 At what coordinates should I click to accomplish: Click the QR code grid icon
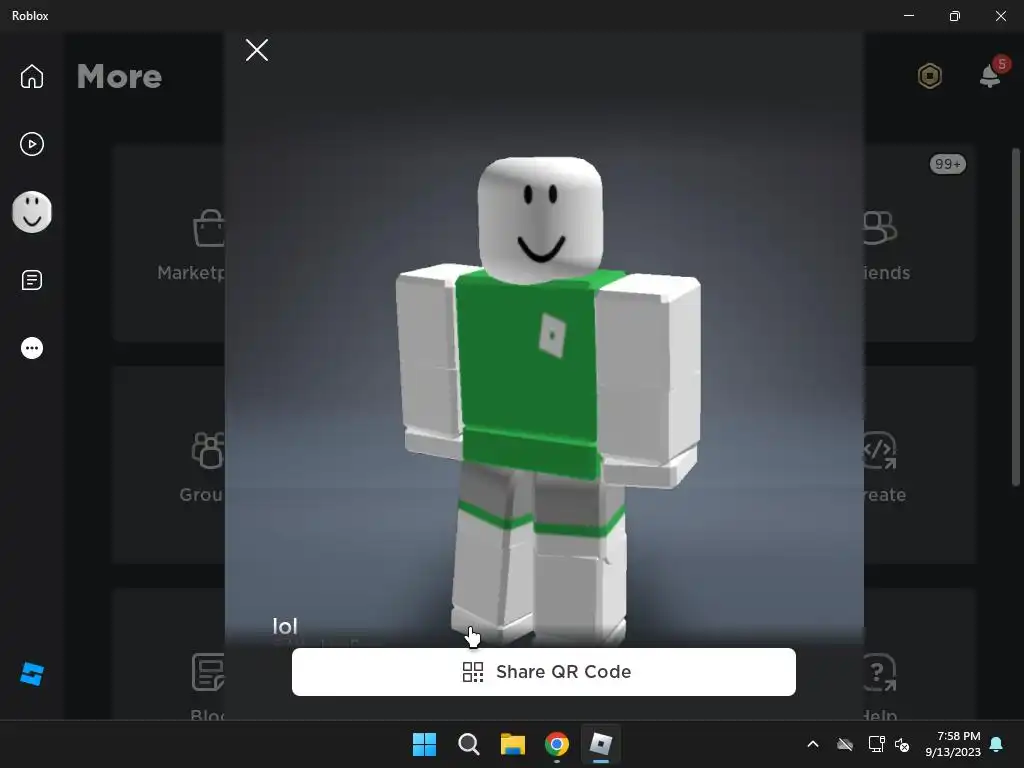(473, 671)
